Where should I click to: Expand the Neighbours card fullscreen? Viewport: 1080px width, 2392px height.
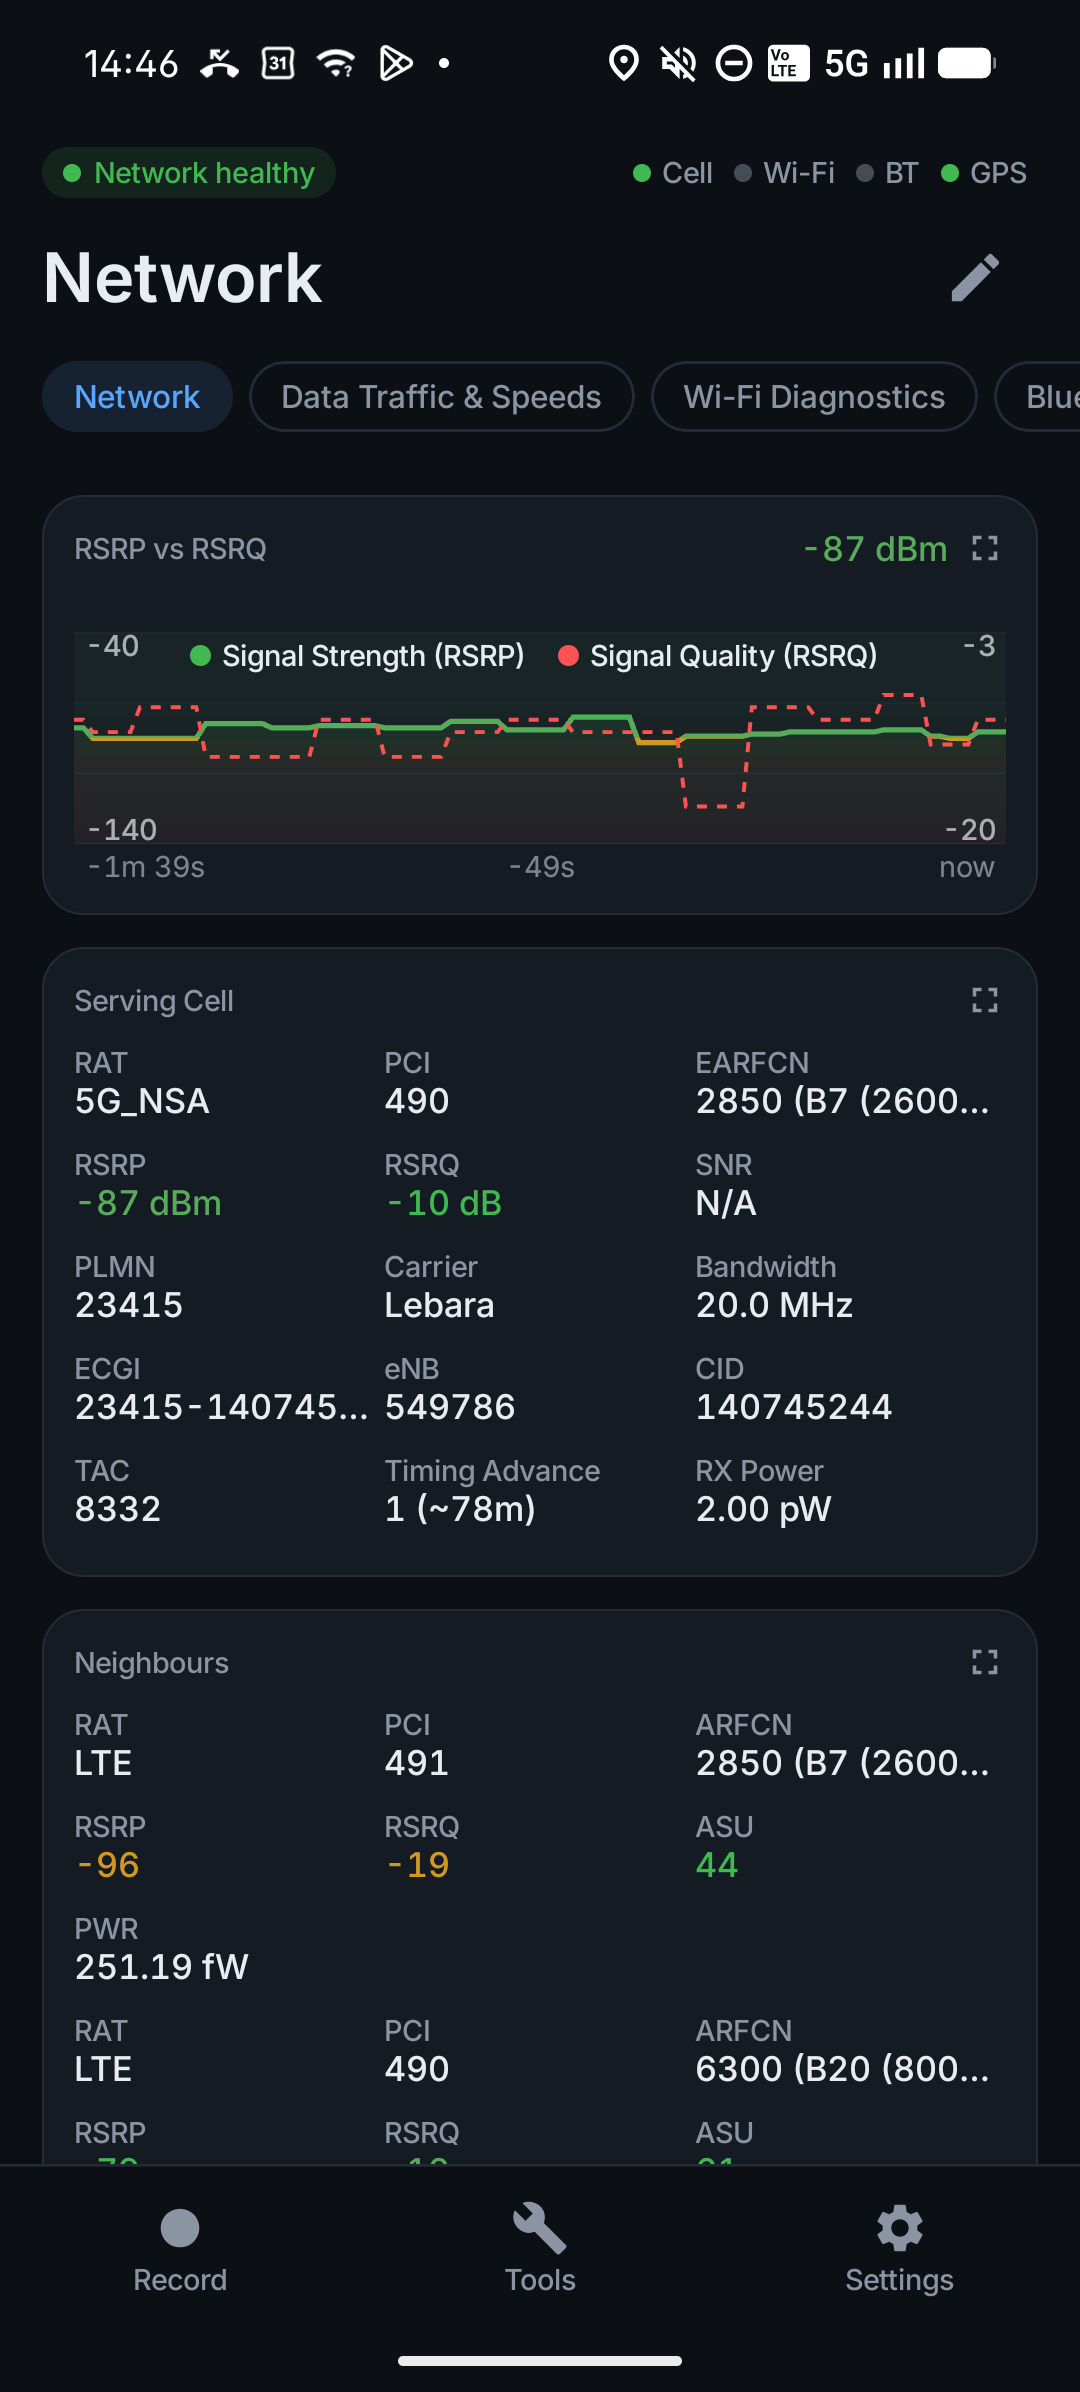pyautogui.click(x=985, y=1662)
